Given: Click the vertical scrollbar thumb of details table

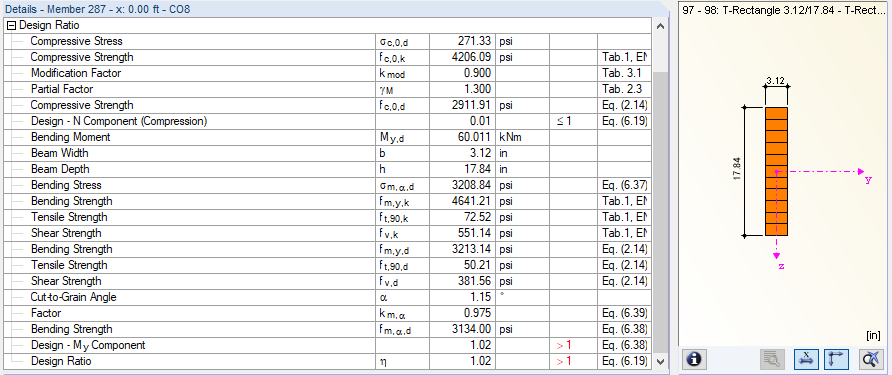Looking at the screenshot, I should coord(659,212).
